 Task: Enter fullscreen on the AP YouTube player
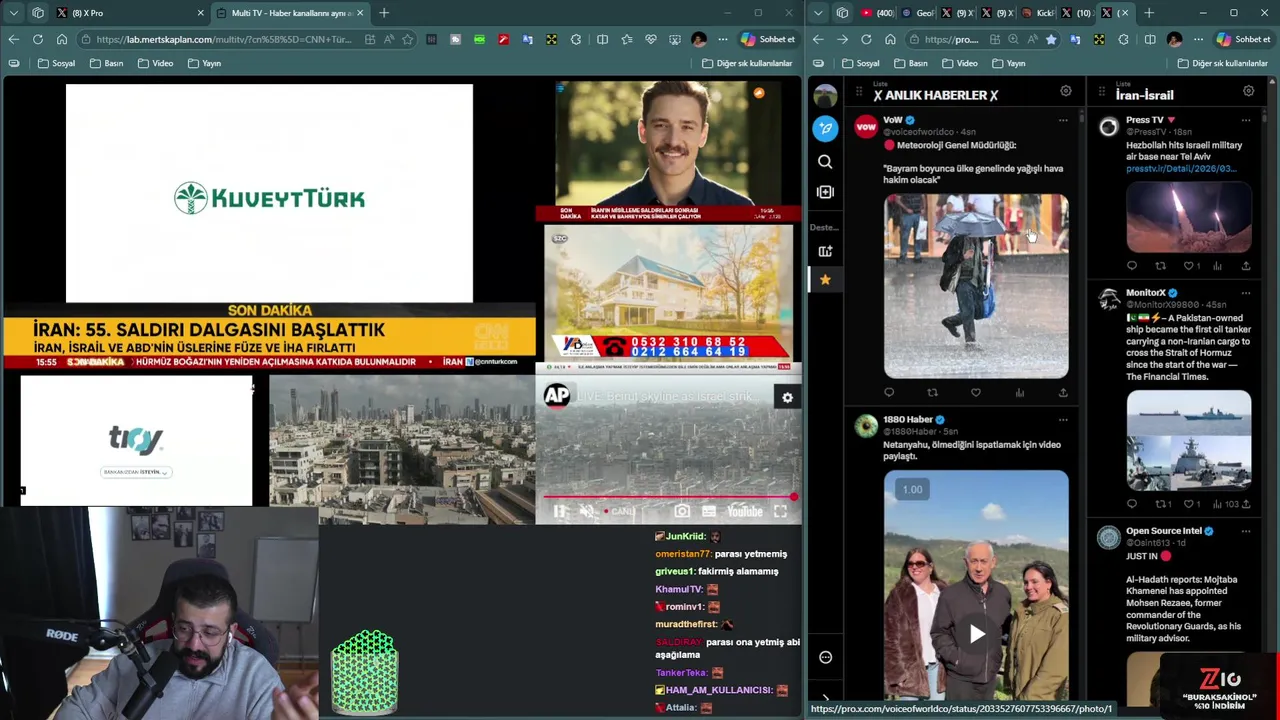tap(780, 512)
